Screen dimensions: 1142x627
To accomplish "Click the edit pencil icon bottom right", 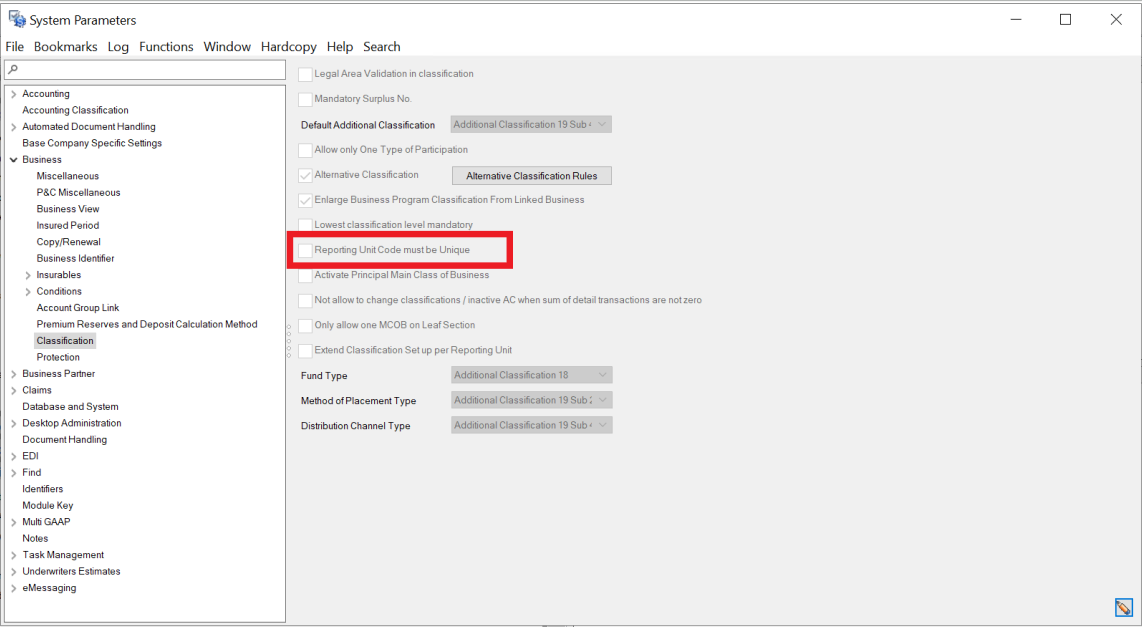I will [1123, 607].
